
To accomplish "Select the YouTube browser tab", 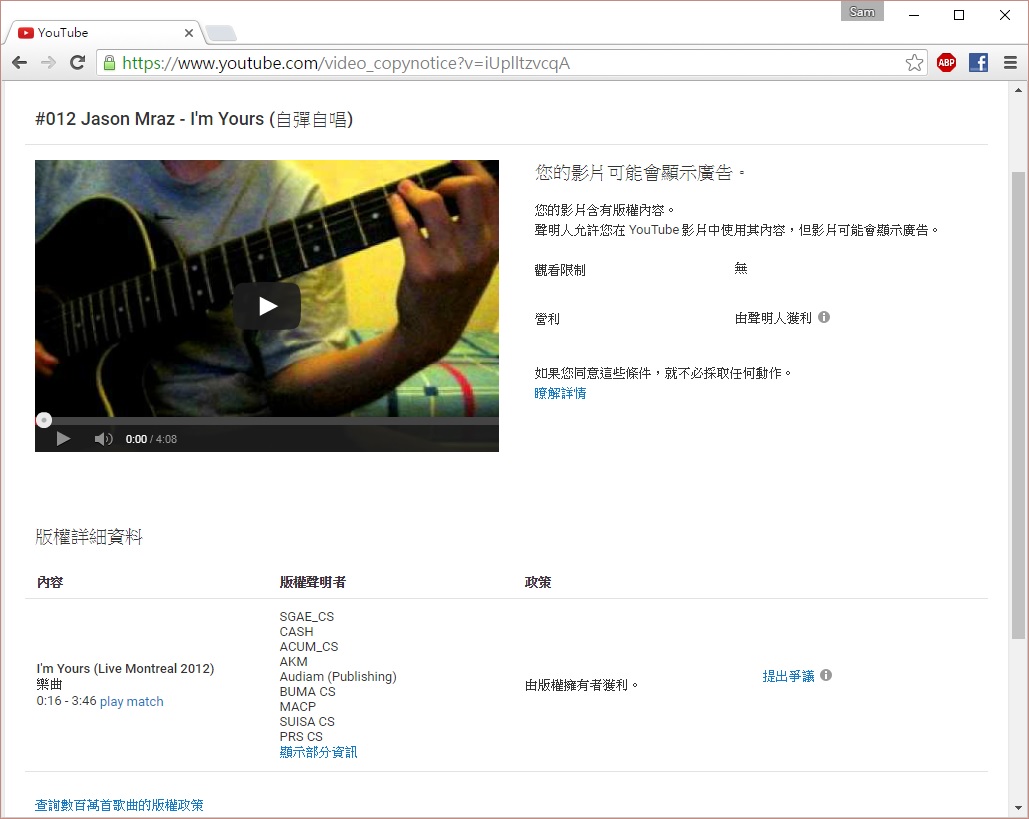I will (105, 33).
